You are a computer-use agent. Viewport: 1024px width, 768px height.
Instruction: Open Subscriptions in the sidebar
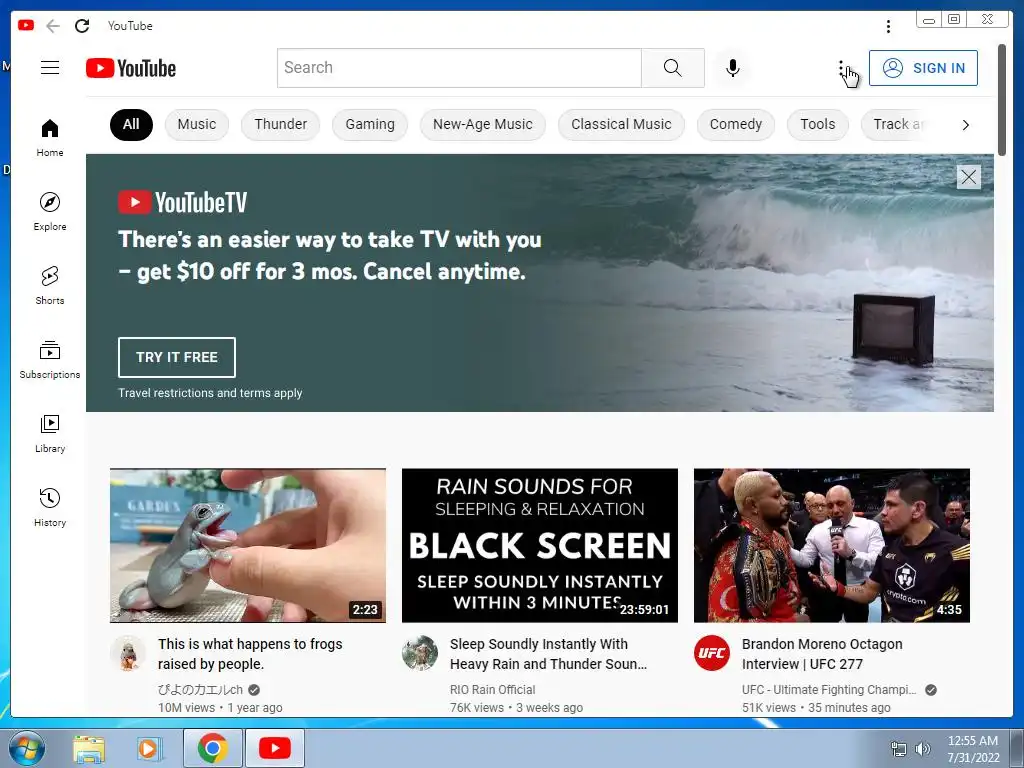click(x=50, y=360)
